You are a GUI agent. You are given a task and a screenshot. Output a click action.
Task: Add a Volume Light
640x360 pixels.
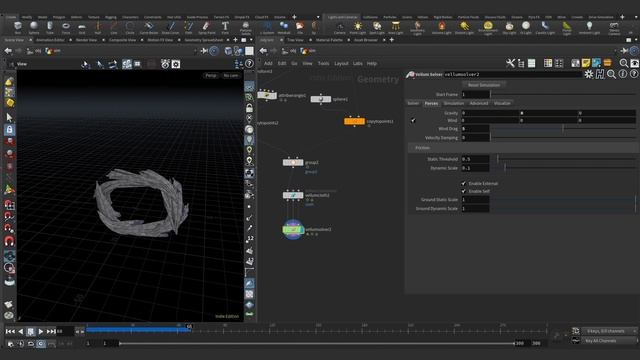[442, 28]
